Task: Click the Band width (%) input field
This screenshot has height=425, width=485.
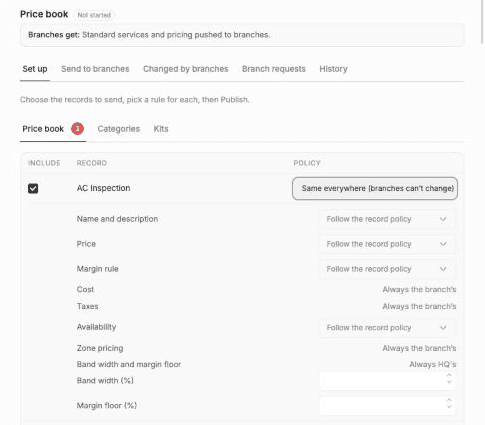Action: tap(387, 381)
